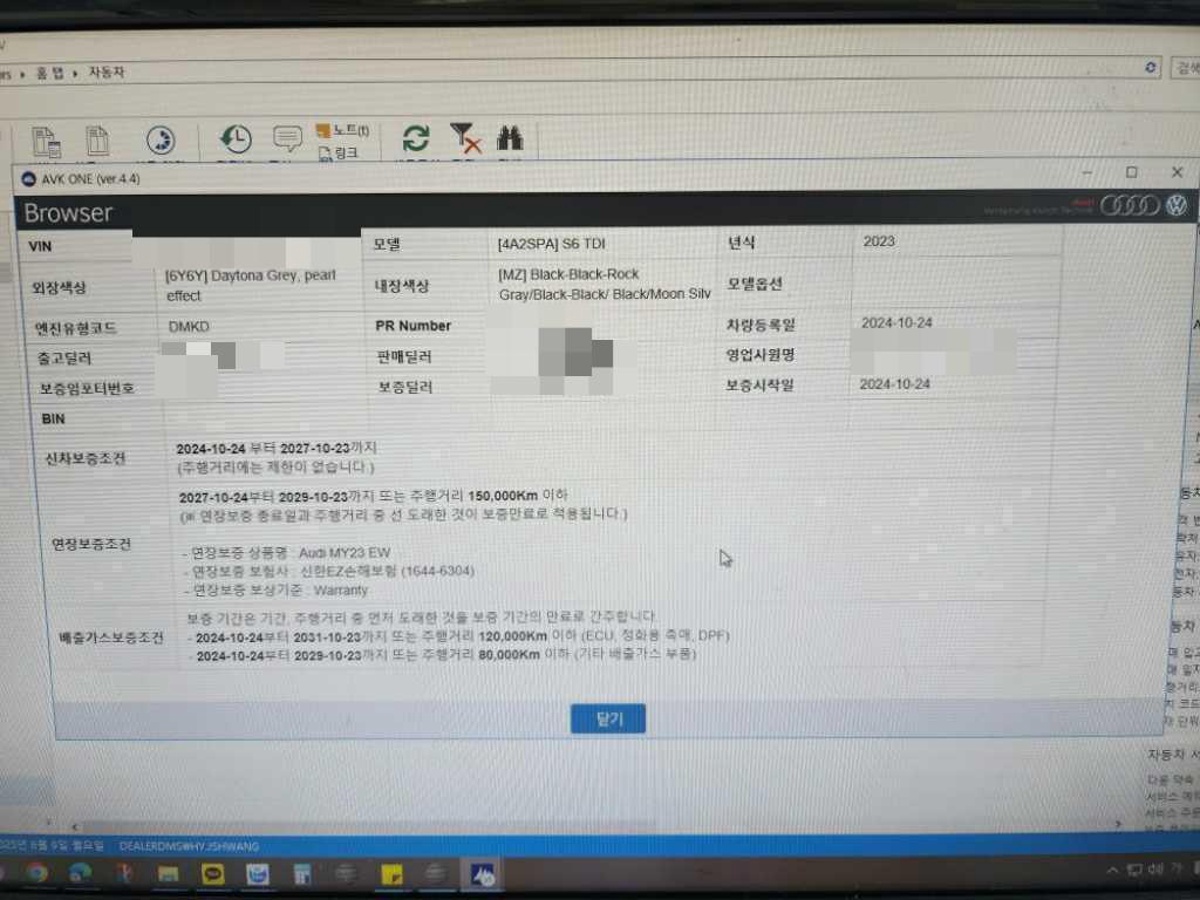Click the first document toolbar icon
The width and height of the screenshot is (1200, 900).
[45, 141]
